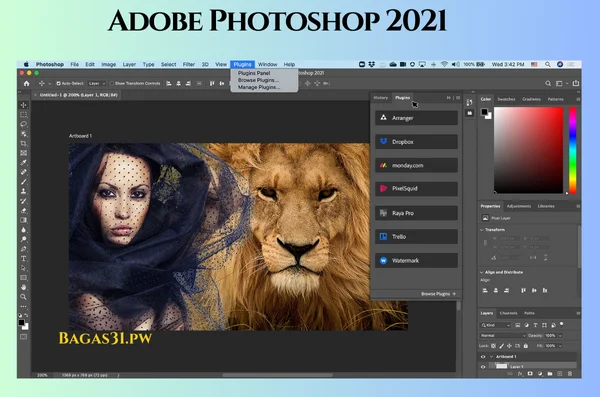This screenshot has width=600, height=397.
Task: Enable Show Transform Controls checkbox
Action: pos(112,83)
